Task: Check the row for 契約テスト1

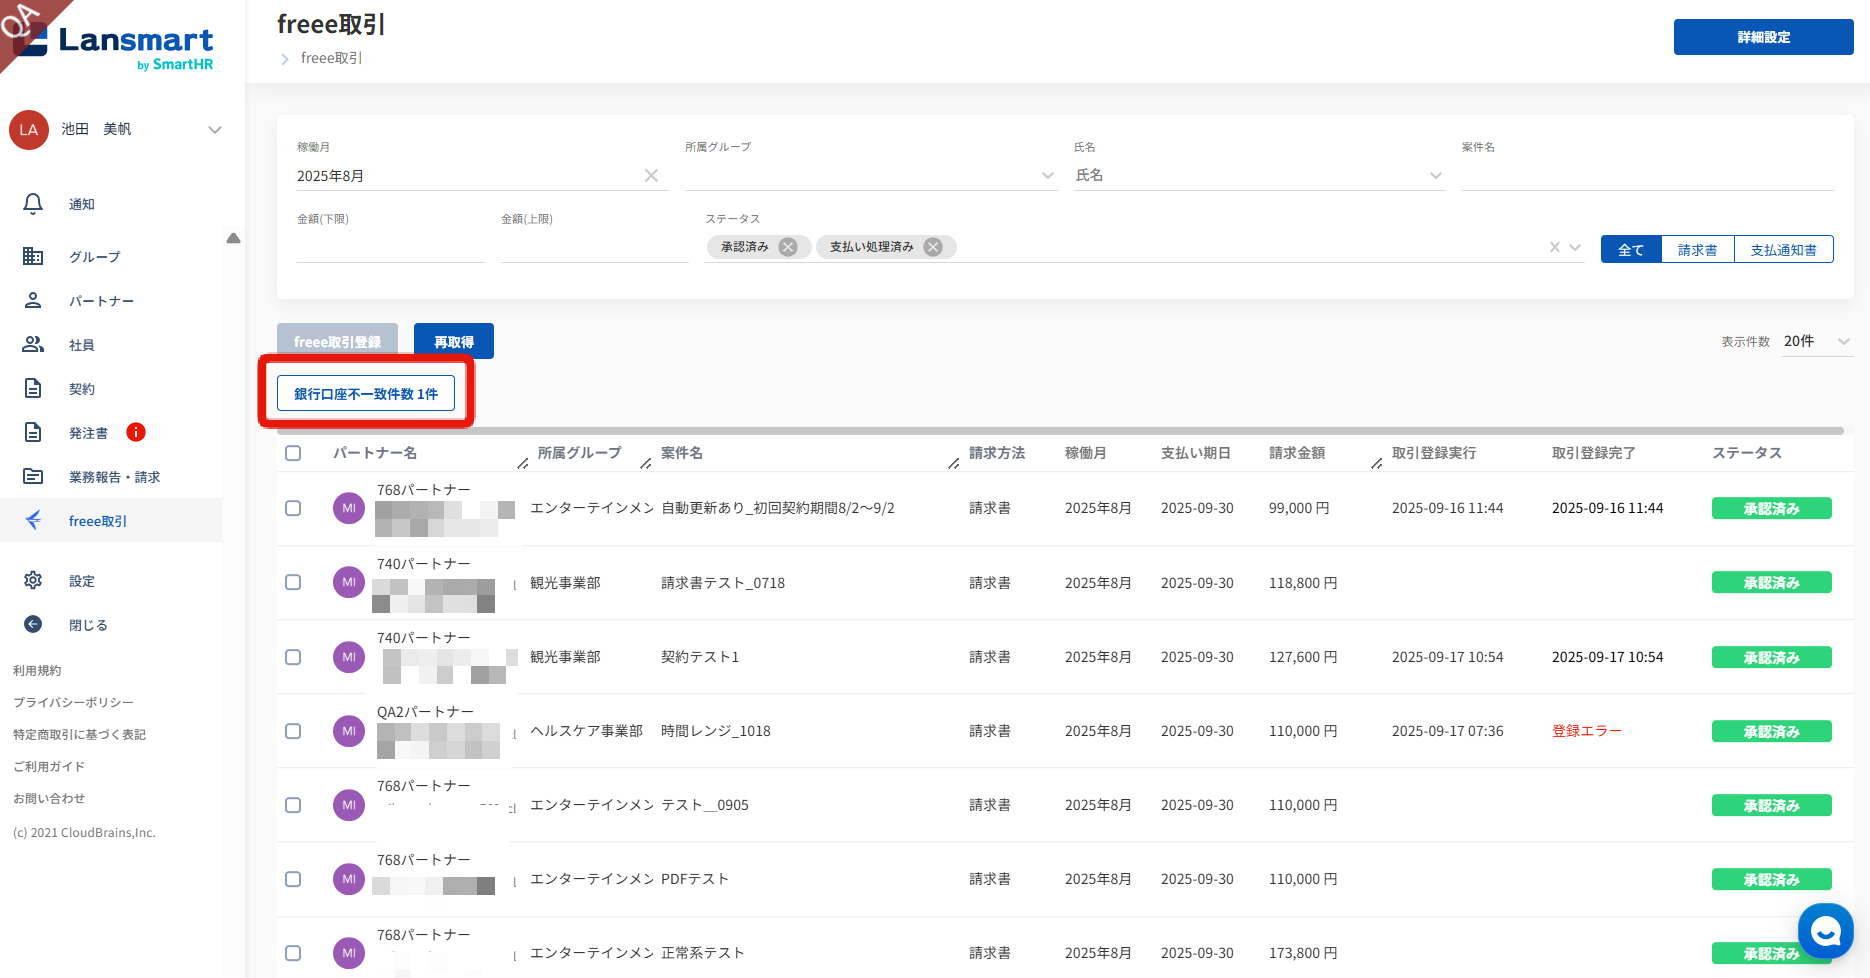Action: (x=293, y=657)
